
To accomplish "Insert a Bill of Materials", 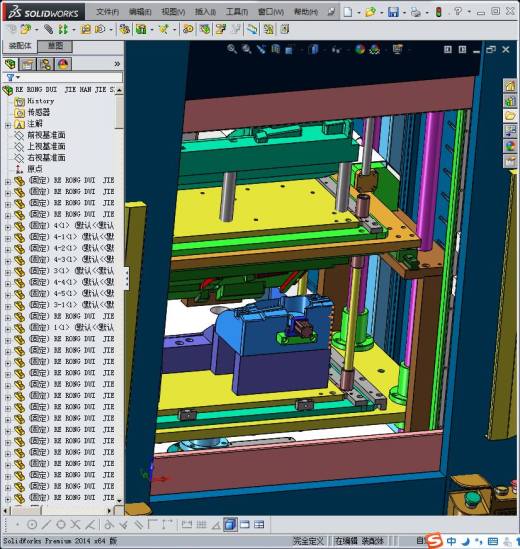I will point(205,29).
